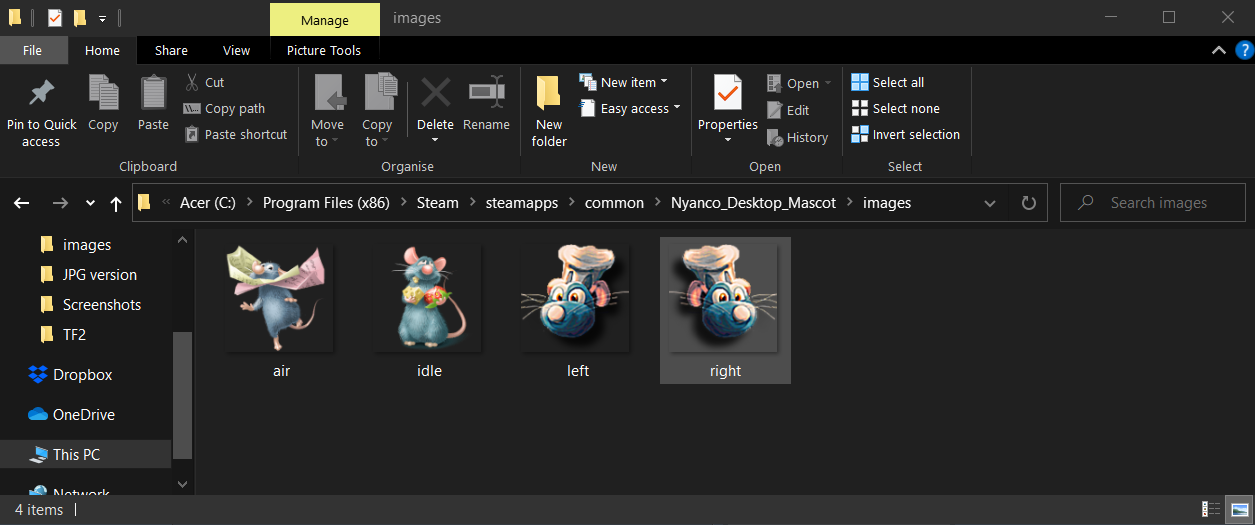
Task: Click the Paste ribbon icon
Action: click(x=153, y=94)
